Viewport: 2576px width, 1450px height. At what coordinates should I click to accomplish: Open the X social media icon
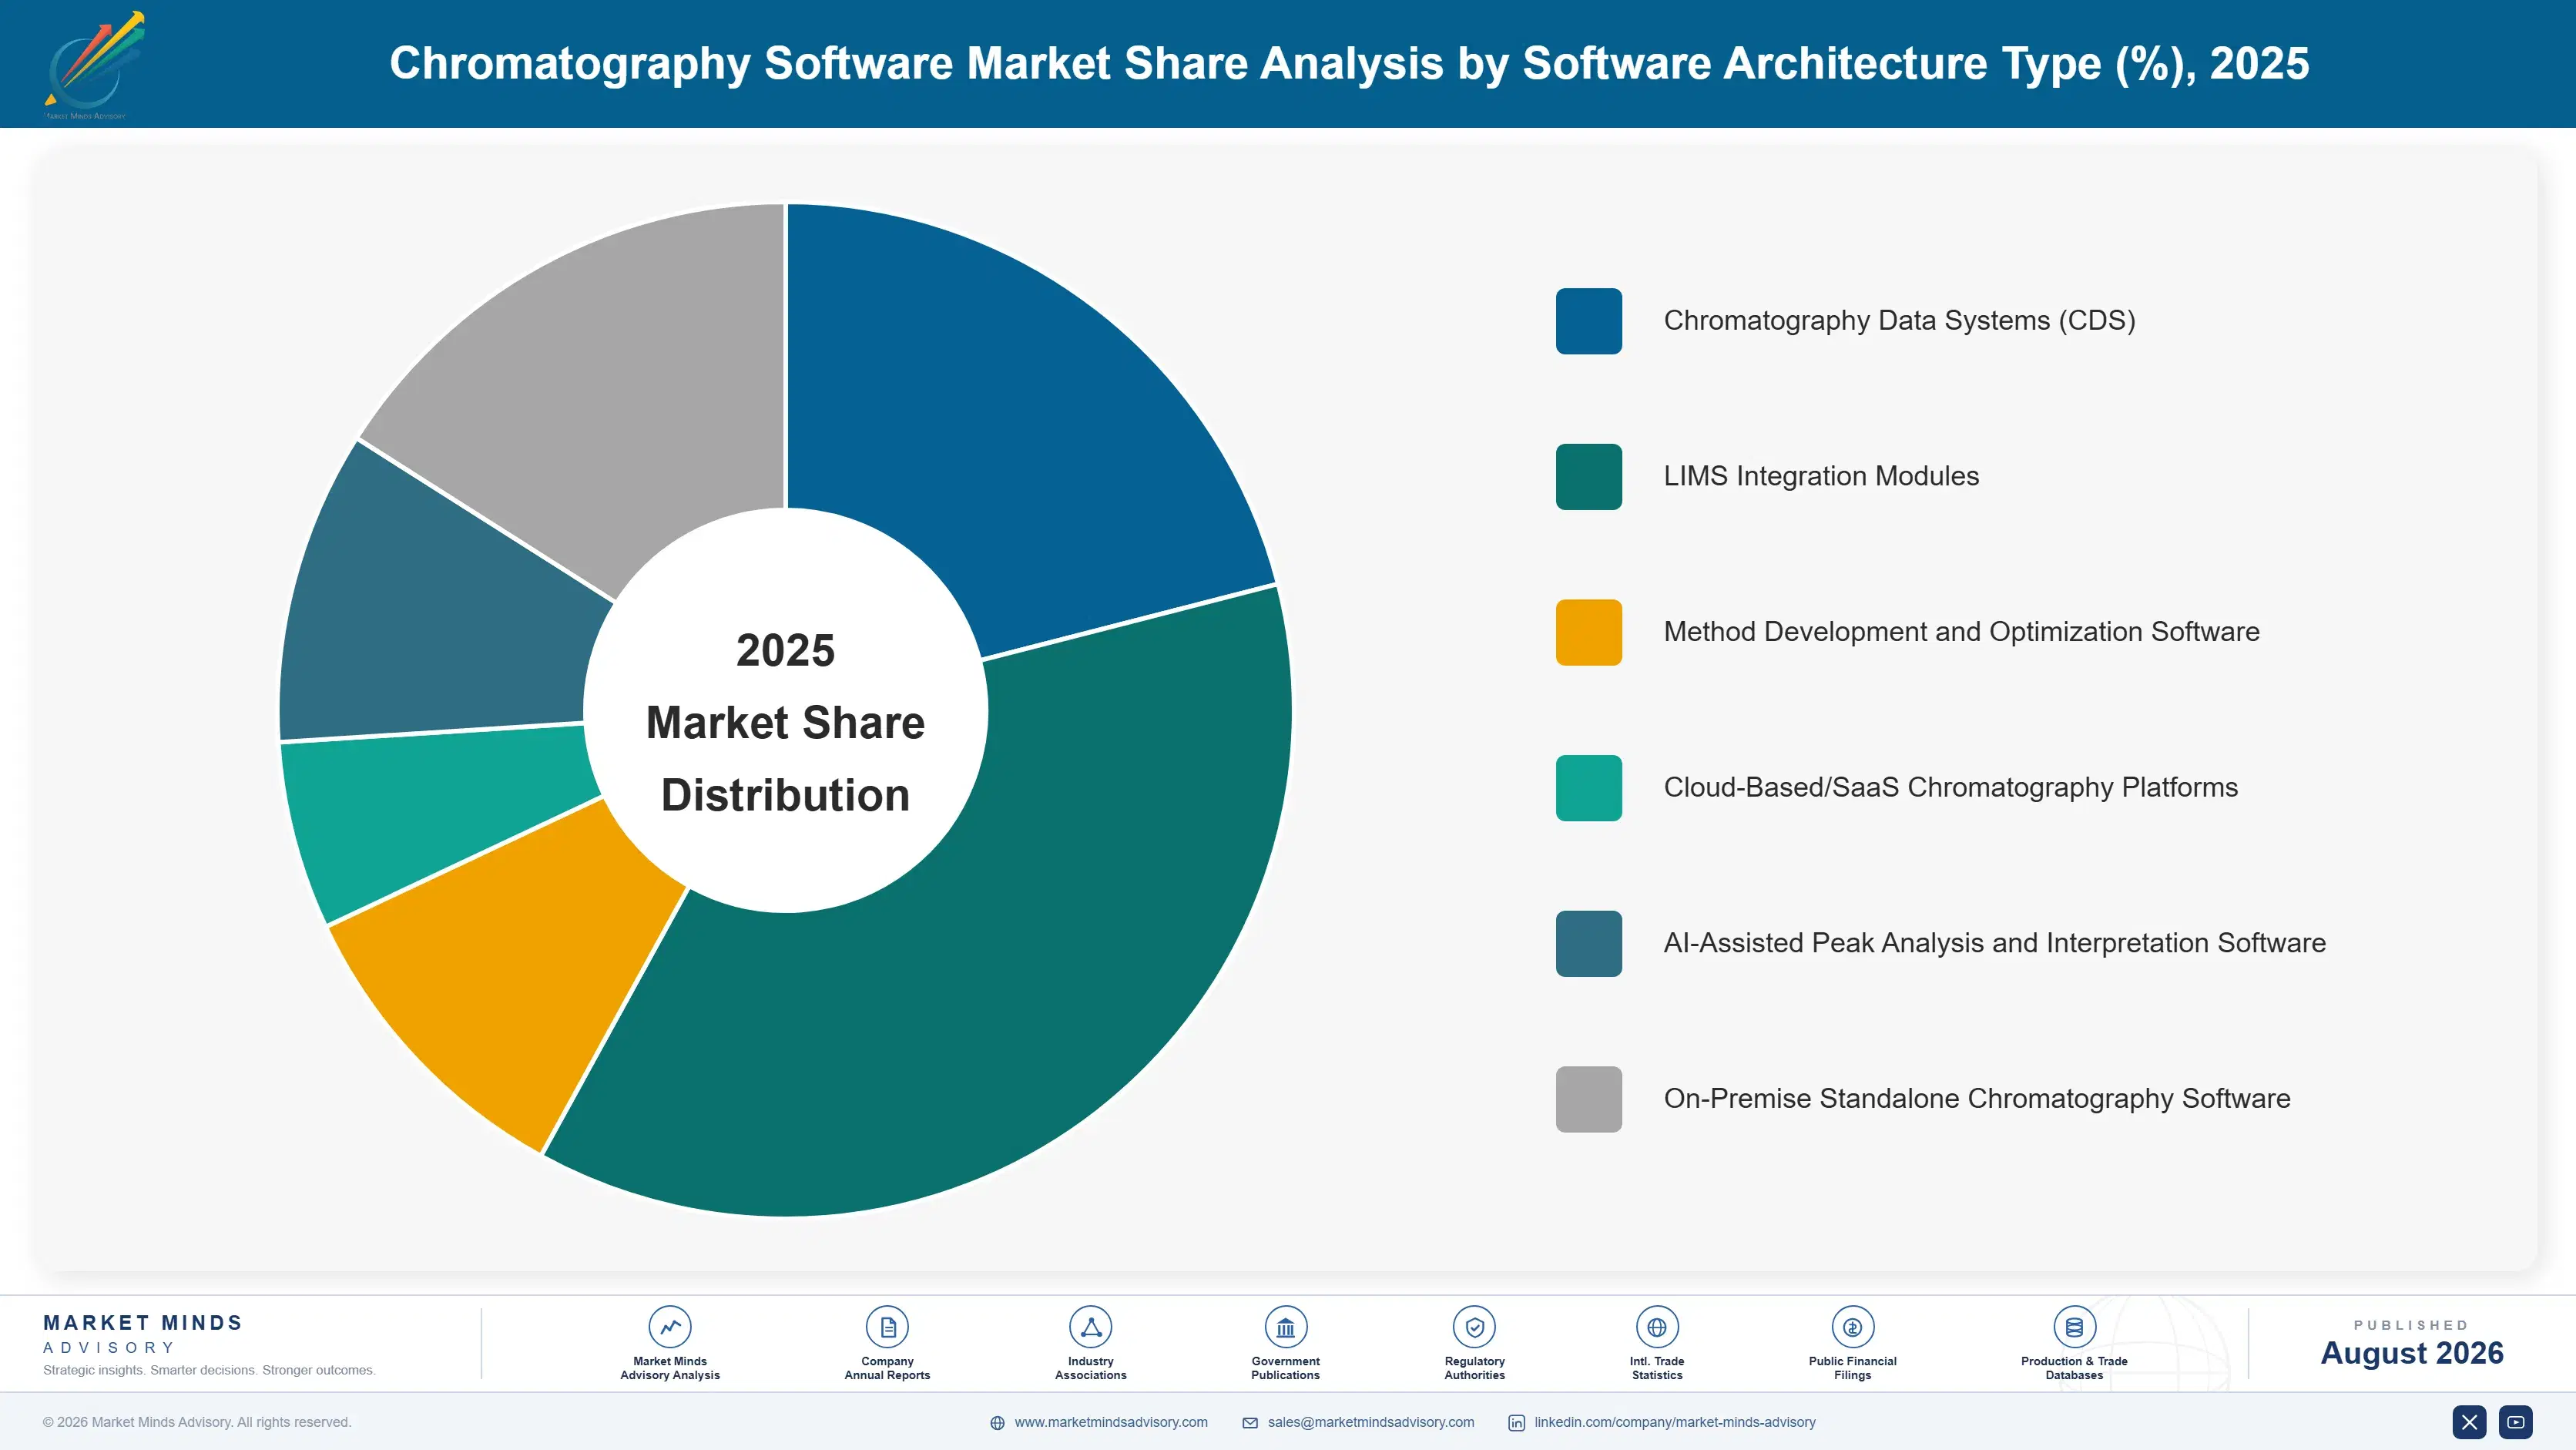pyautogui.click(x=2469, y=1422)
